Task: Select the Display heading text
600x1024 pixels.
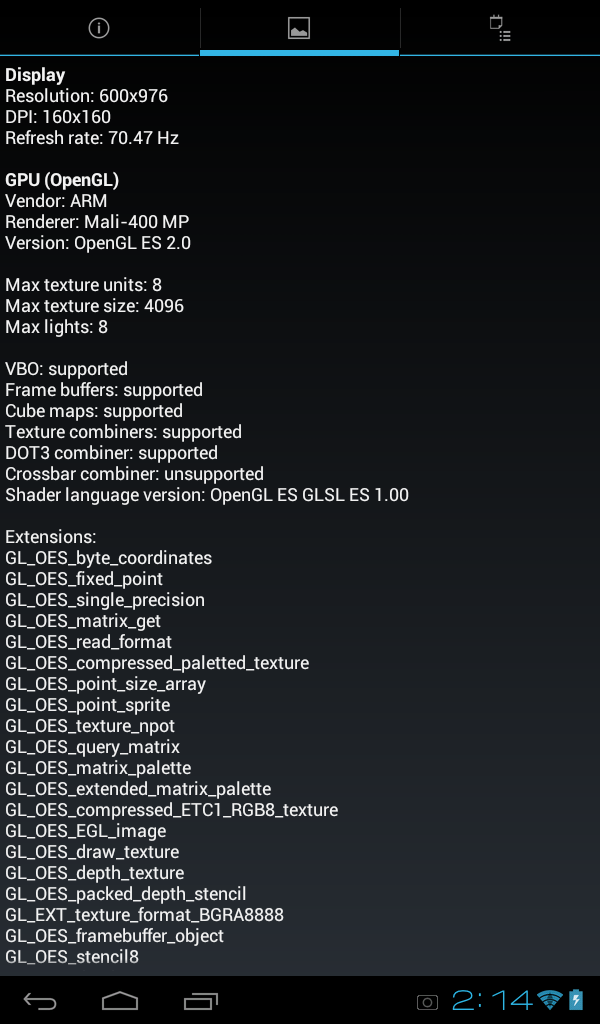Action: 35,75
